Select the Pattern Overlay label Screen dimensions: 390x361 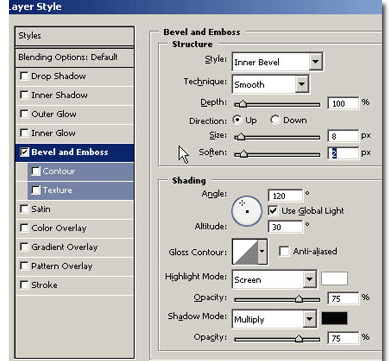tap(62, 266)
